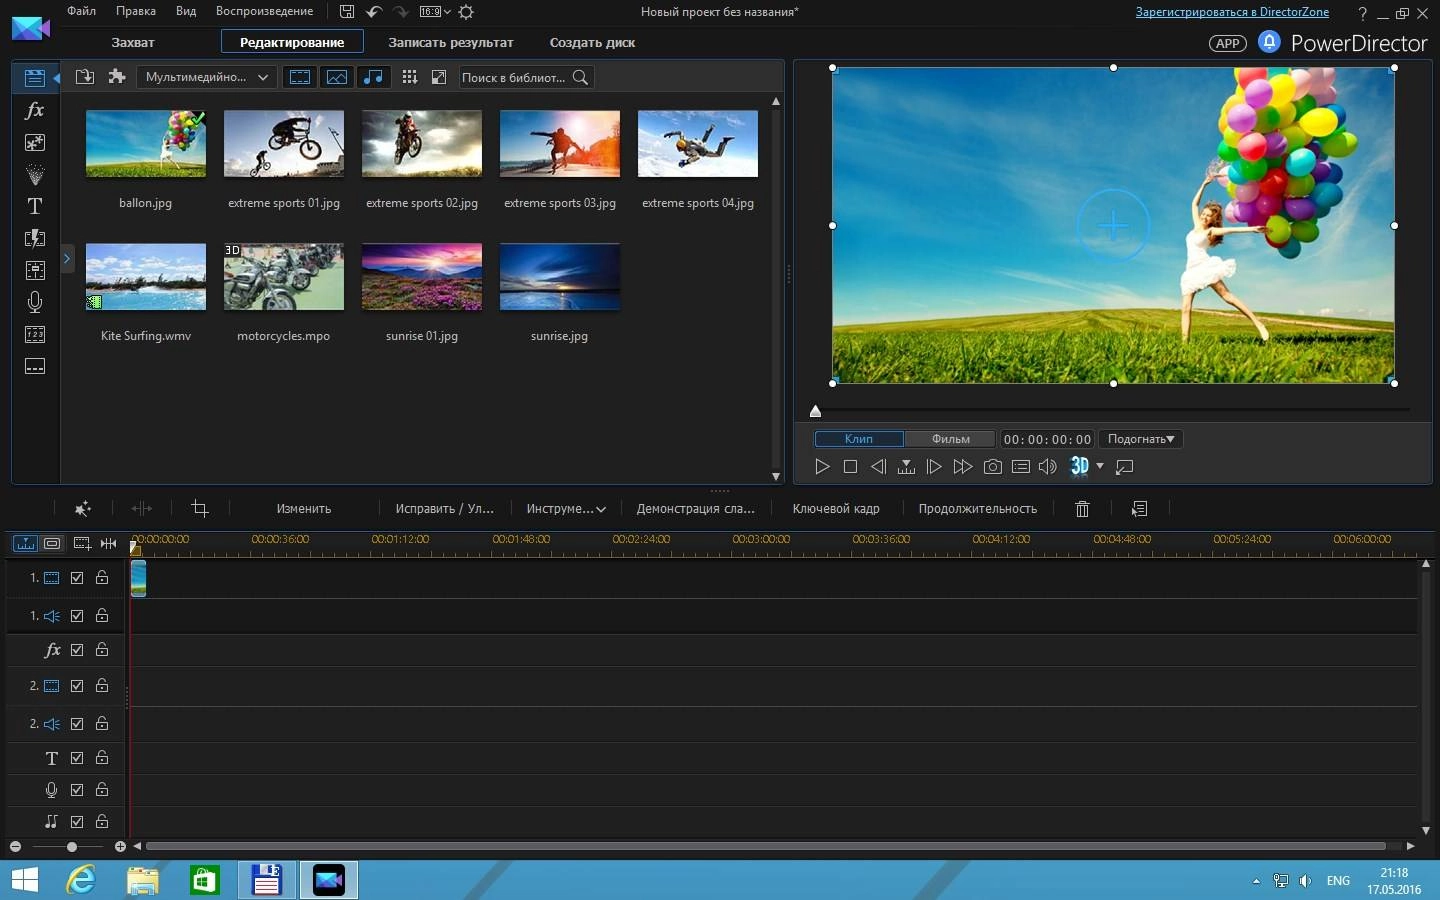Image resolution: width=1440 pixels, height=900 pixels.
Task: Open the media library type dropdown
Action: click(207, 77)
